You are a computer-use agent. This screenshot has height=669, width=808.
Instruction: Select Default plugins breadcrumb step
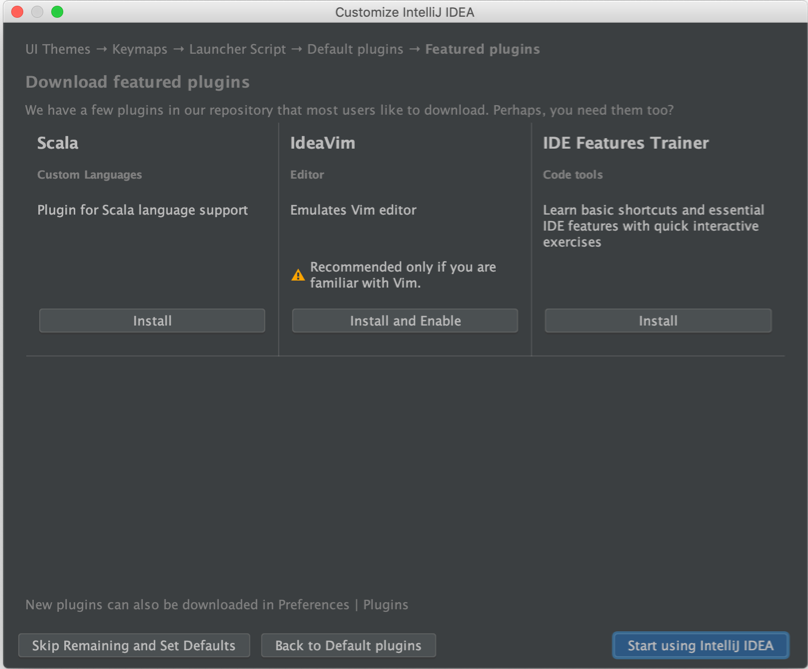(x=355, y=49)
